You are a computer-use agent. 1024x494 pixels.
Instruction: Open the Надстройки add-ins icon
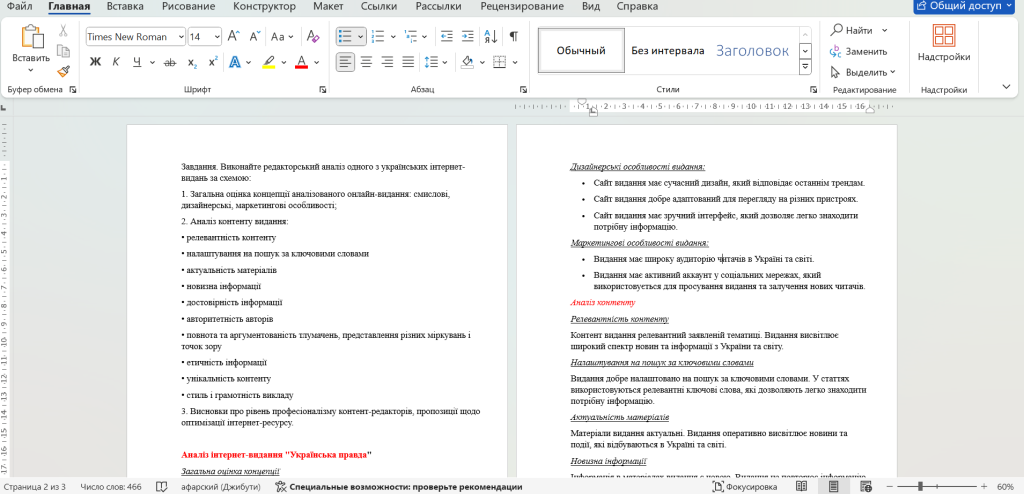pos(943,37)
